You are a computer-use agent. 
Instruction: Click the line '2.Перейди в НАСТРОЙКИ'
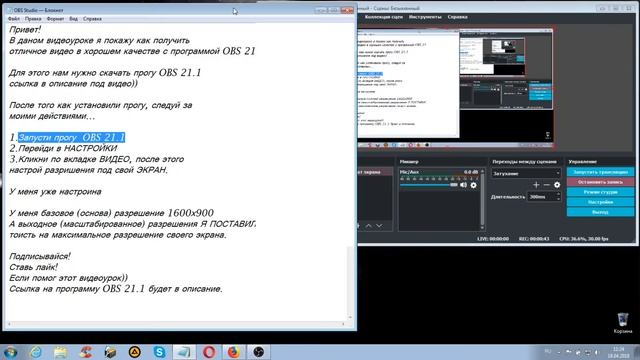[x=63, y=148]
